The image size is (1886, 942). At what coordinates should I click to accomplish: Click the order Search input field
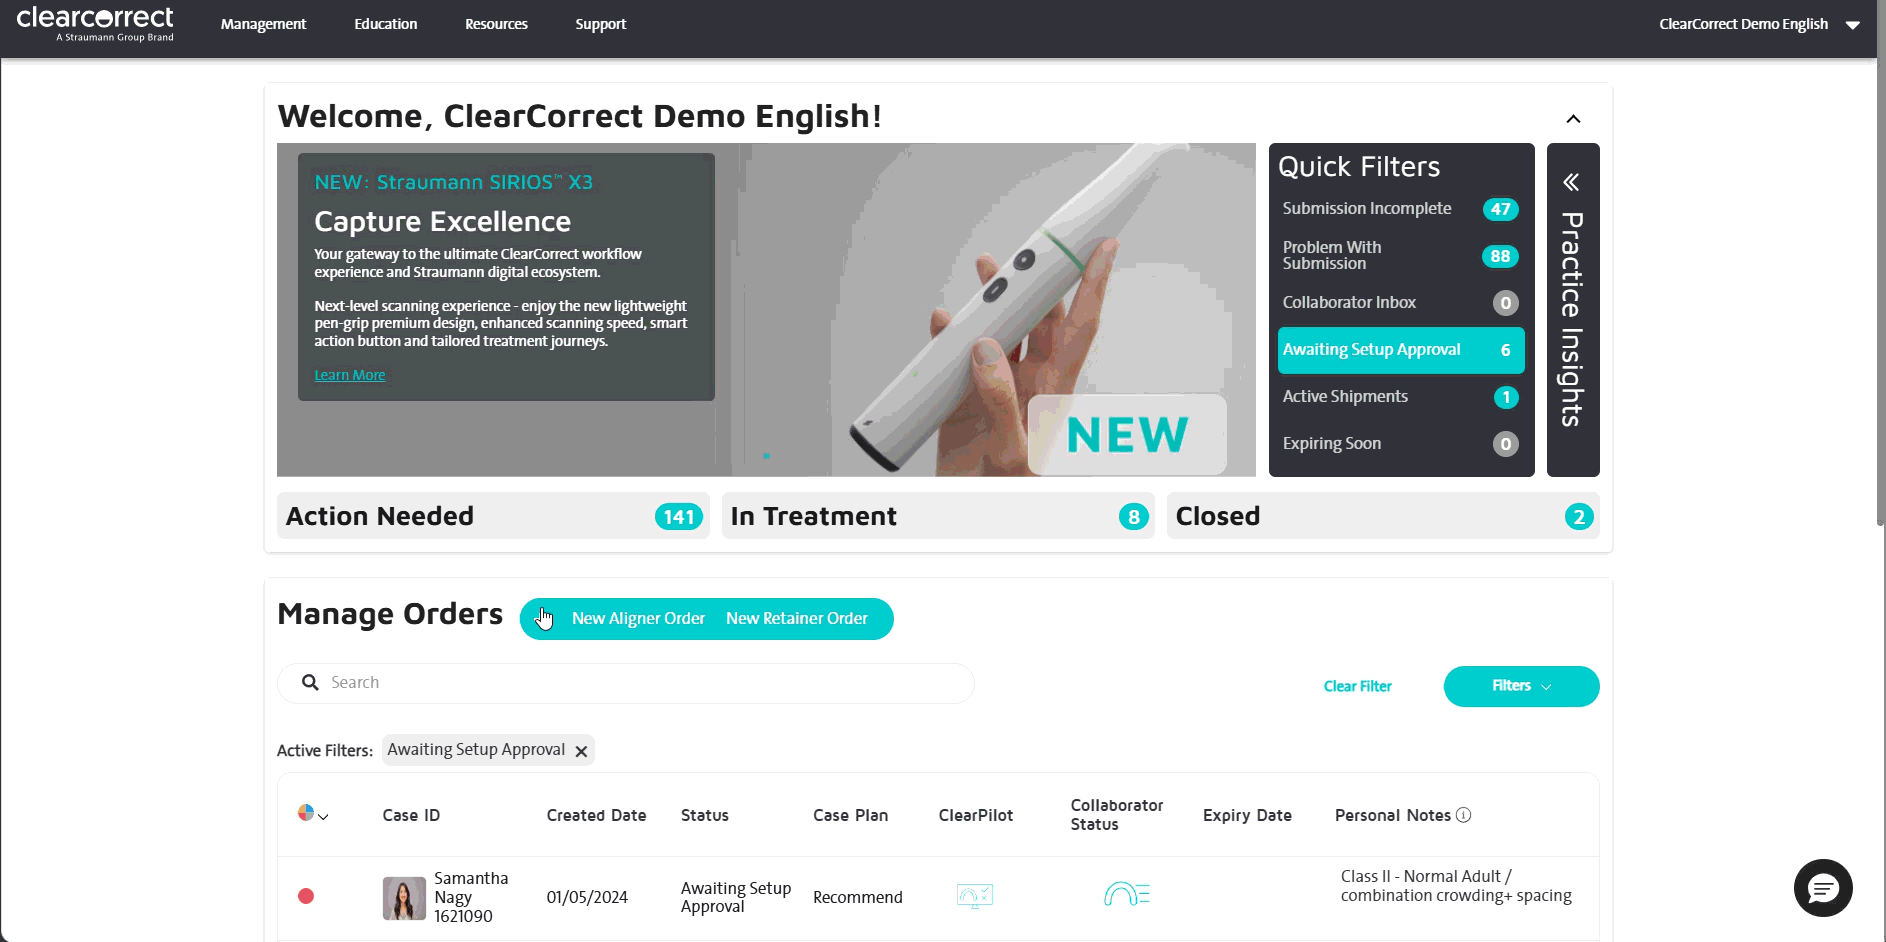(x=640, y=683)
